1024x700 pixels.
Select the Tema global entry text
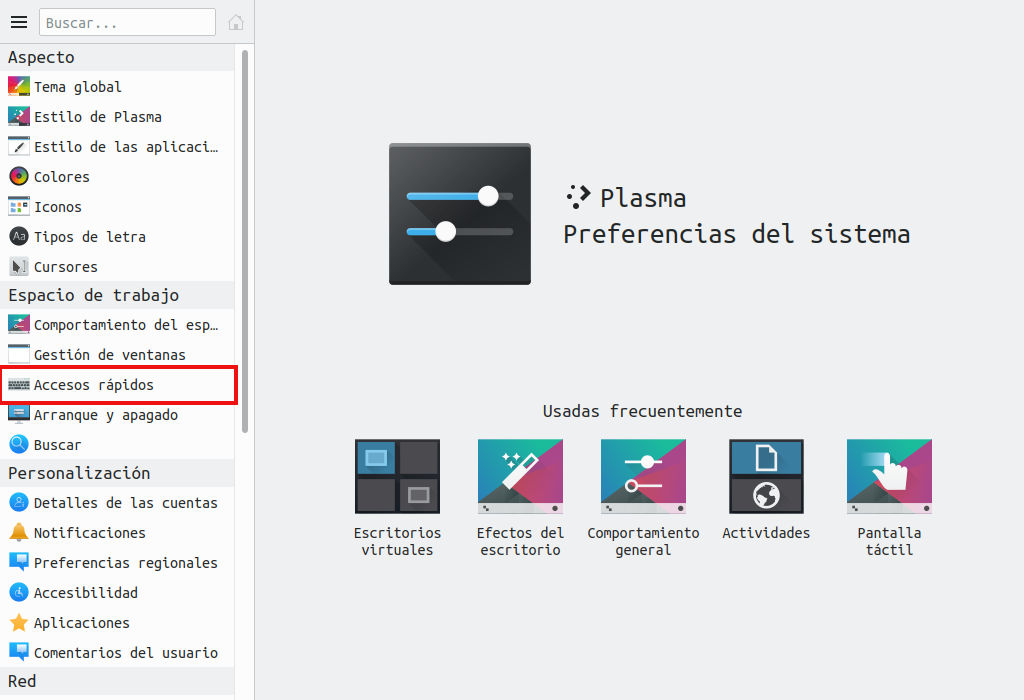pos(78,87)
